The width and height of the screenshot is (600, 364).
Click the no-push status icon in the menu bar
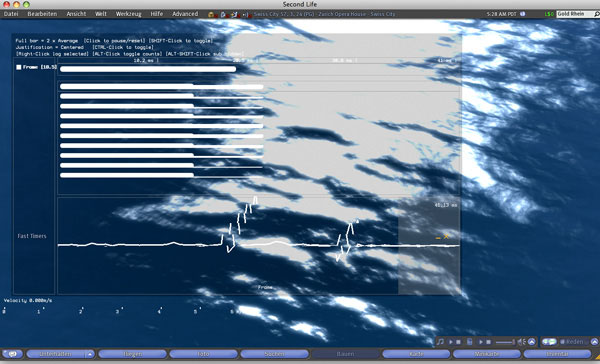coord(234,15)
